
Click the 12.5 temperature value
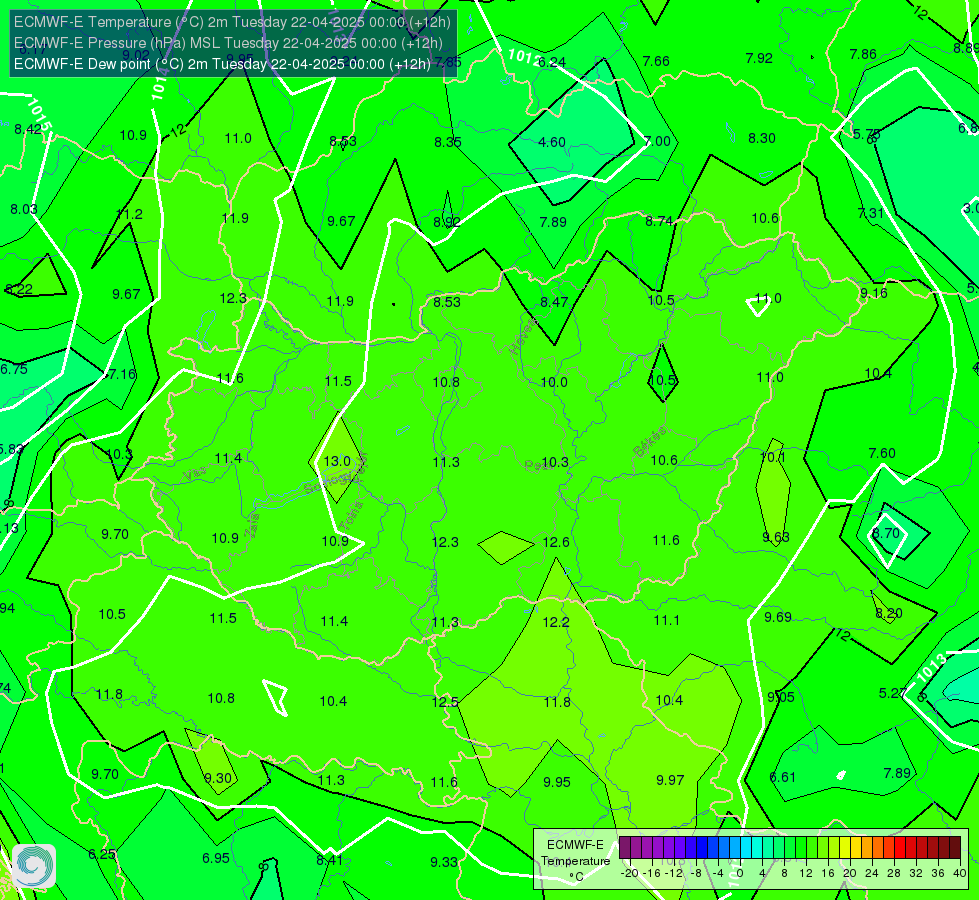point(445,702)
